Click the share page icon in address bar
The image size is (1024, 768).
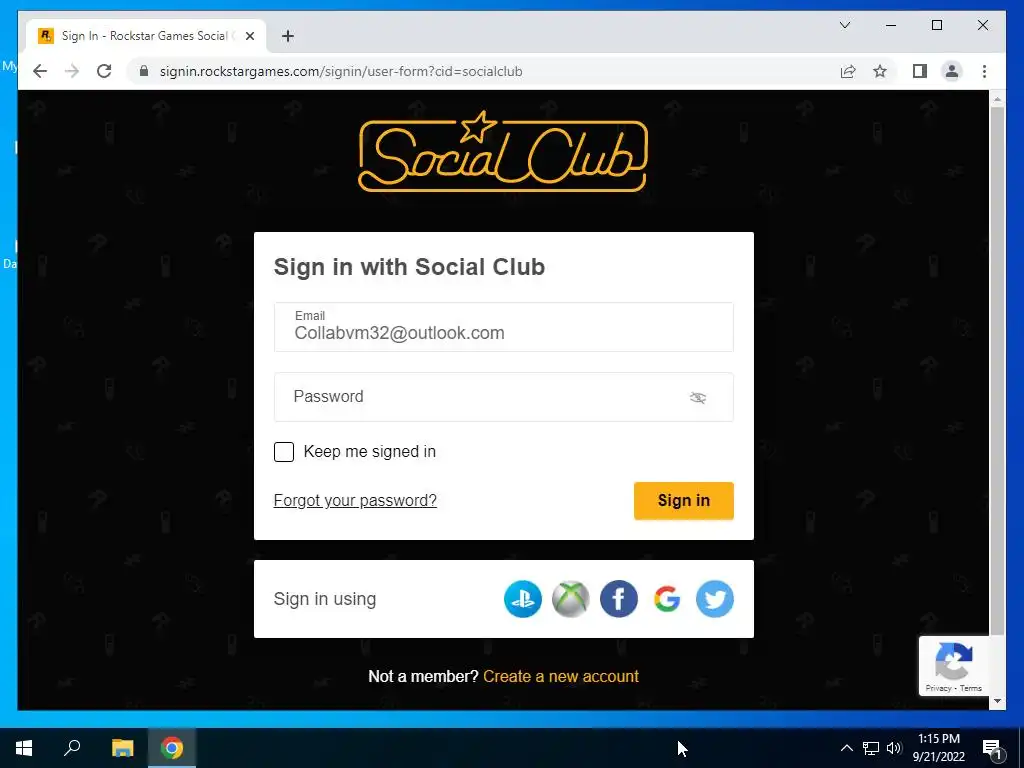[848, 71]
